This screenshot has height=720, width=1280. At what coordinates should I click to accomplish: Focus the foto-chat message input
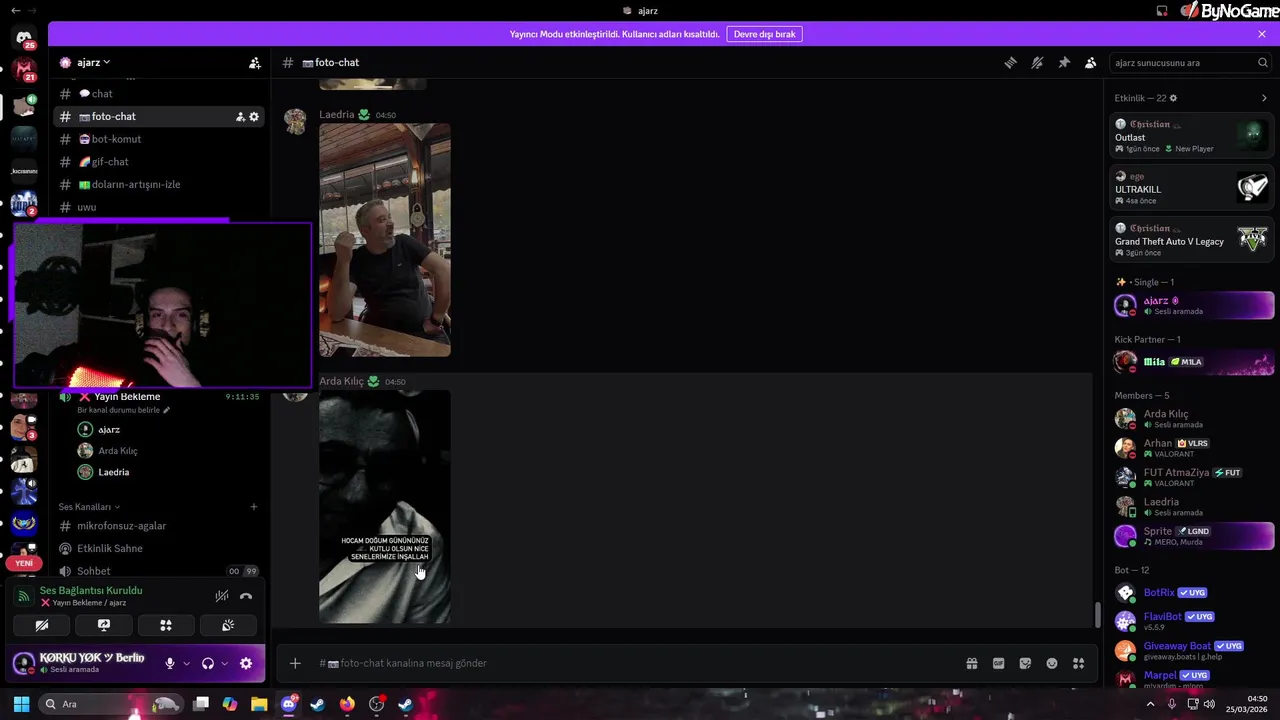point(635,663)
